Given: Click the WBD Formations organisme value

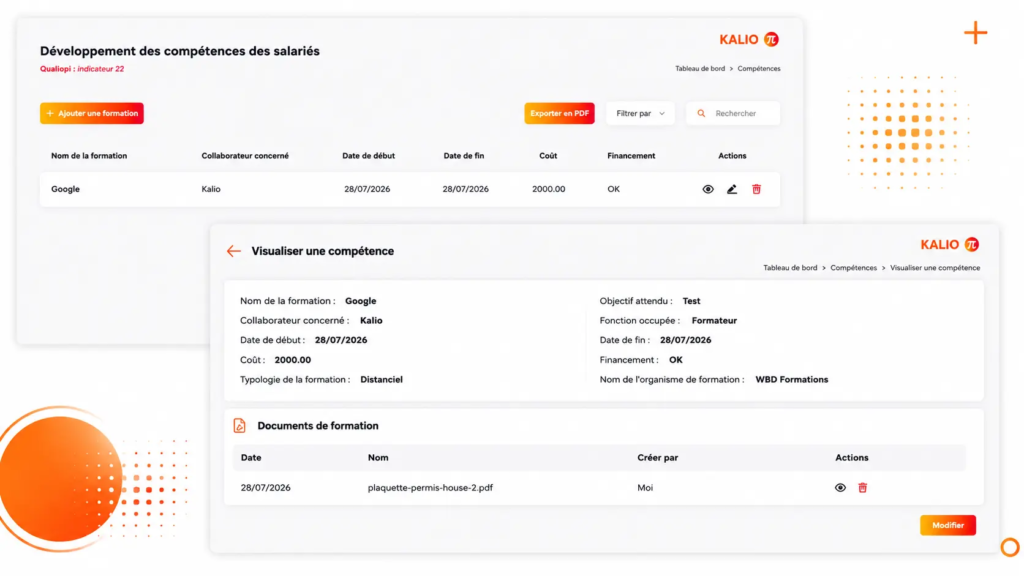Looking at the screenshot, I should tap(792, 379).
